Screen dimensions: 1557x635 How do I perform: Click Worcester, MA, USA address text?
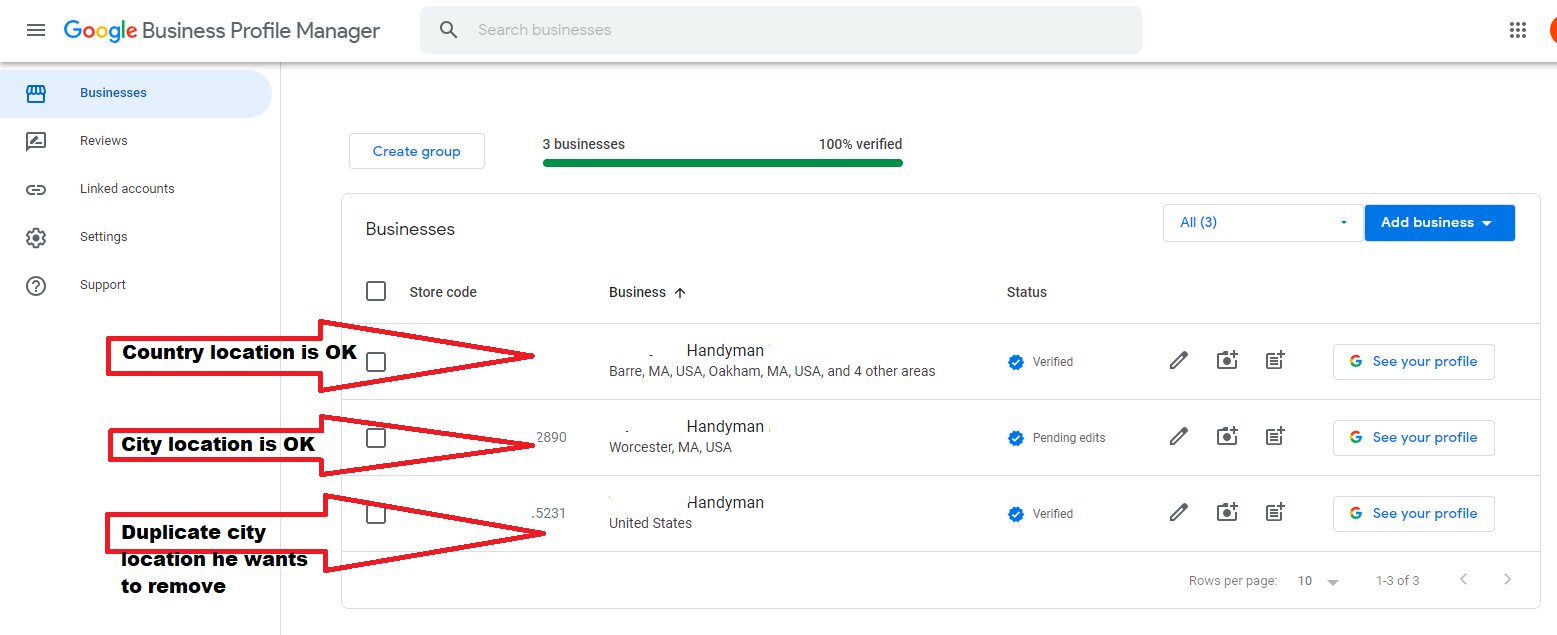(670, 448)
